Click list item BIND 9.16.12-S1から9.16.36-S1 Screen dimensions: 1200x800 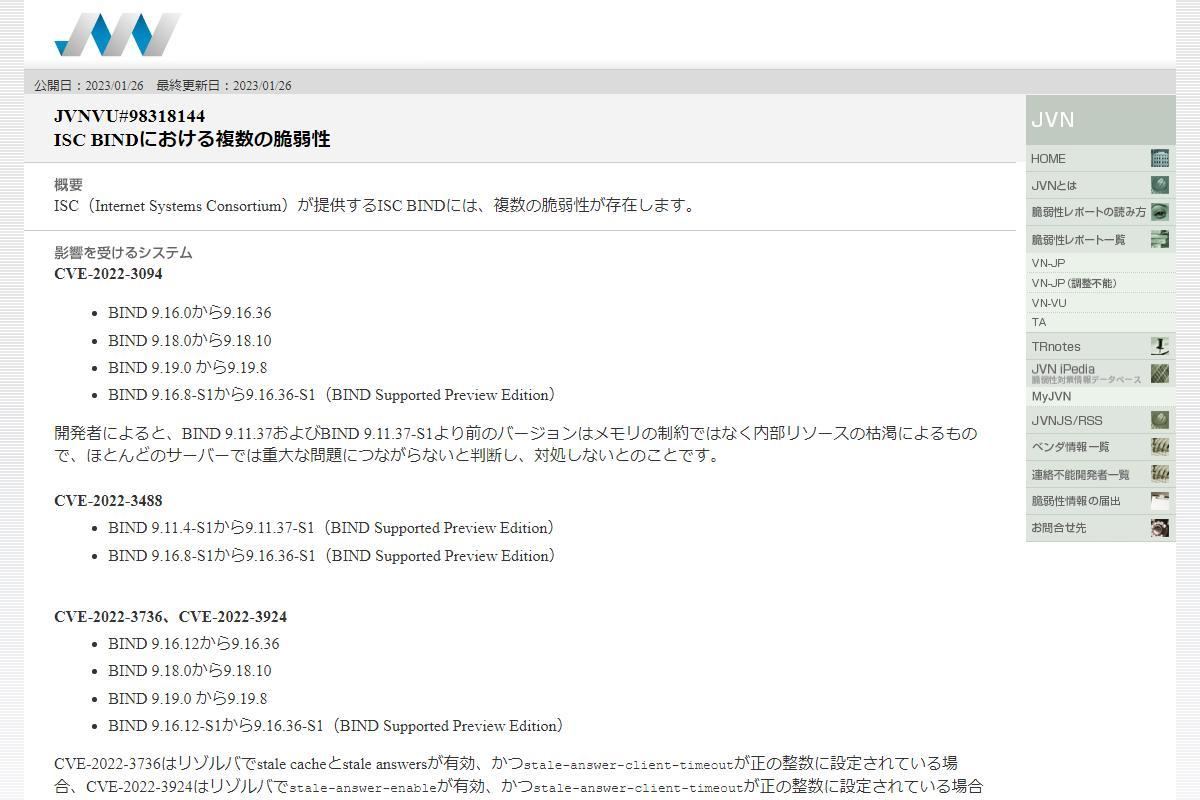click(x=336, y=726)
